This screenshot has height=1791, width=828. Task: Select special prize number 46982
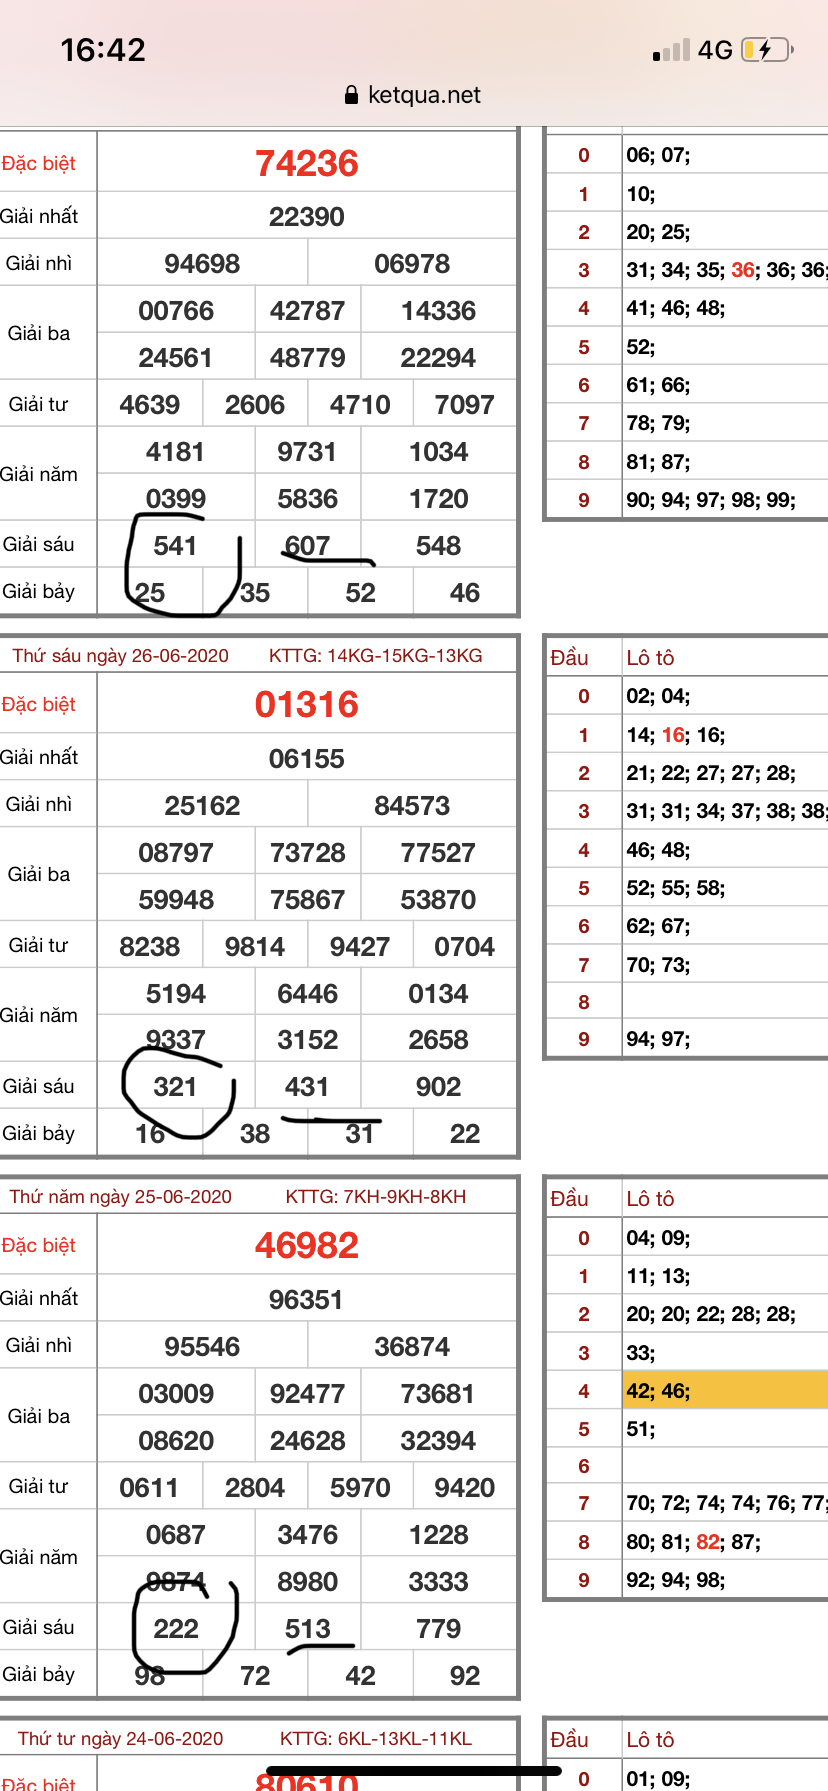[x=306, y=1245]
